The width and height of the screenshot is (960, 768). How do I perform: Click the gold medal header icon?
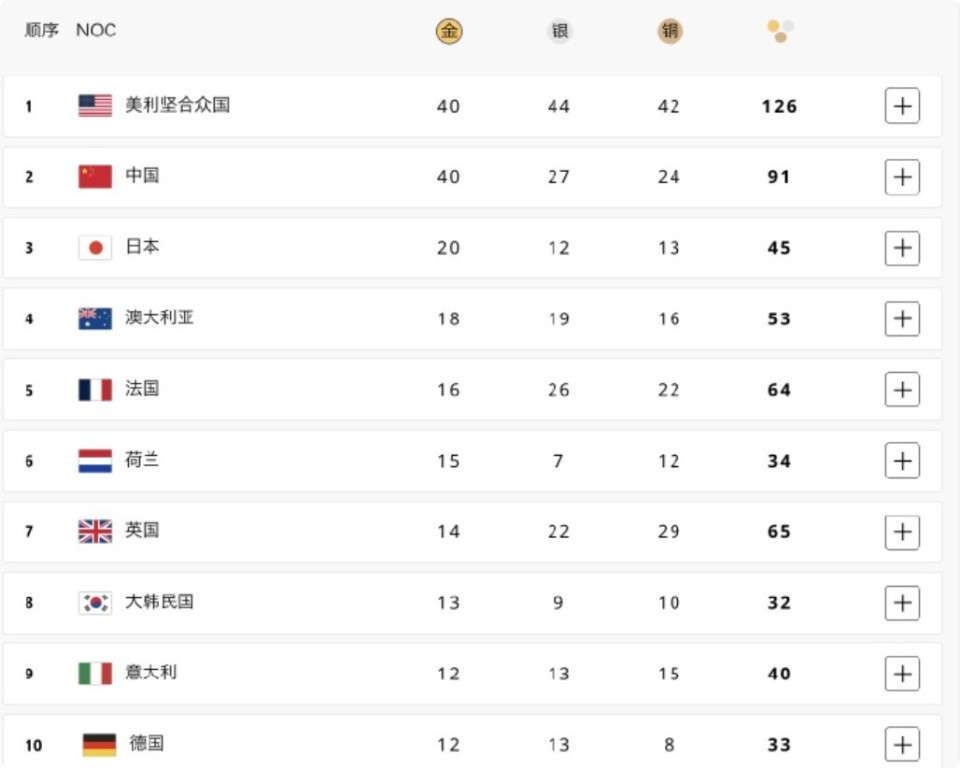[x=449, y=31]
